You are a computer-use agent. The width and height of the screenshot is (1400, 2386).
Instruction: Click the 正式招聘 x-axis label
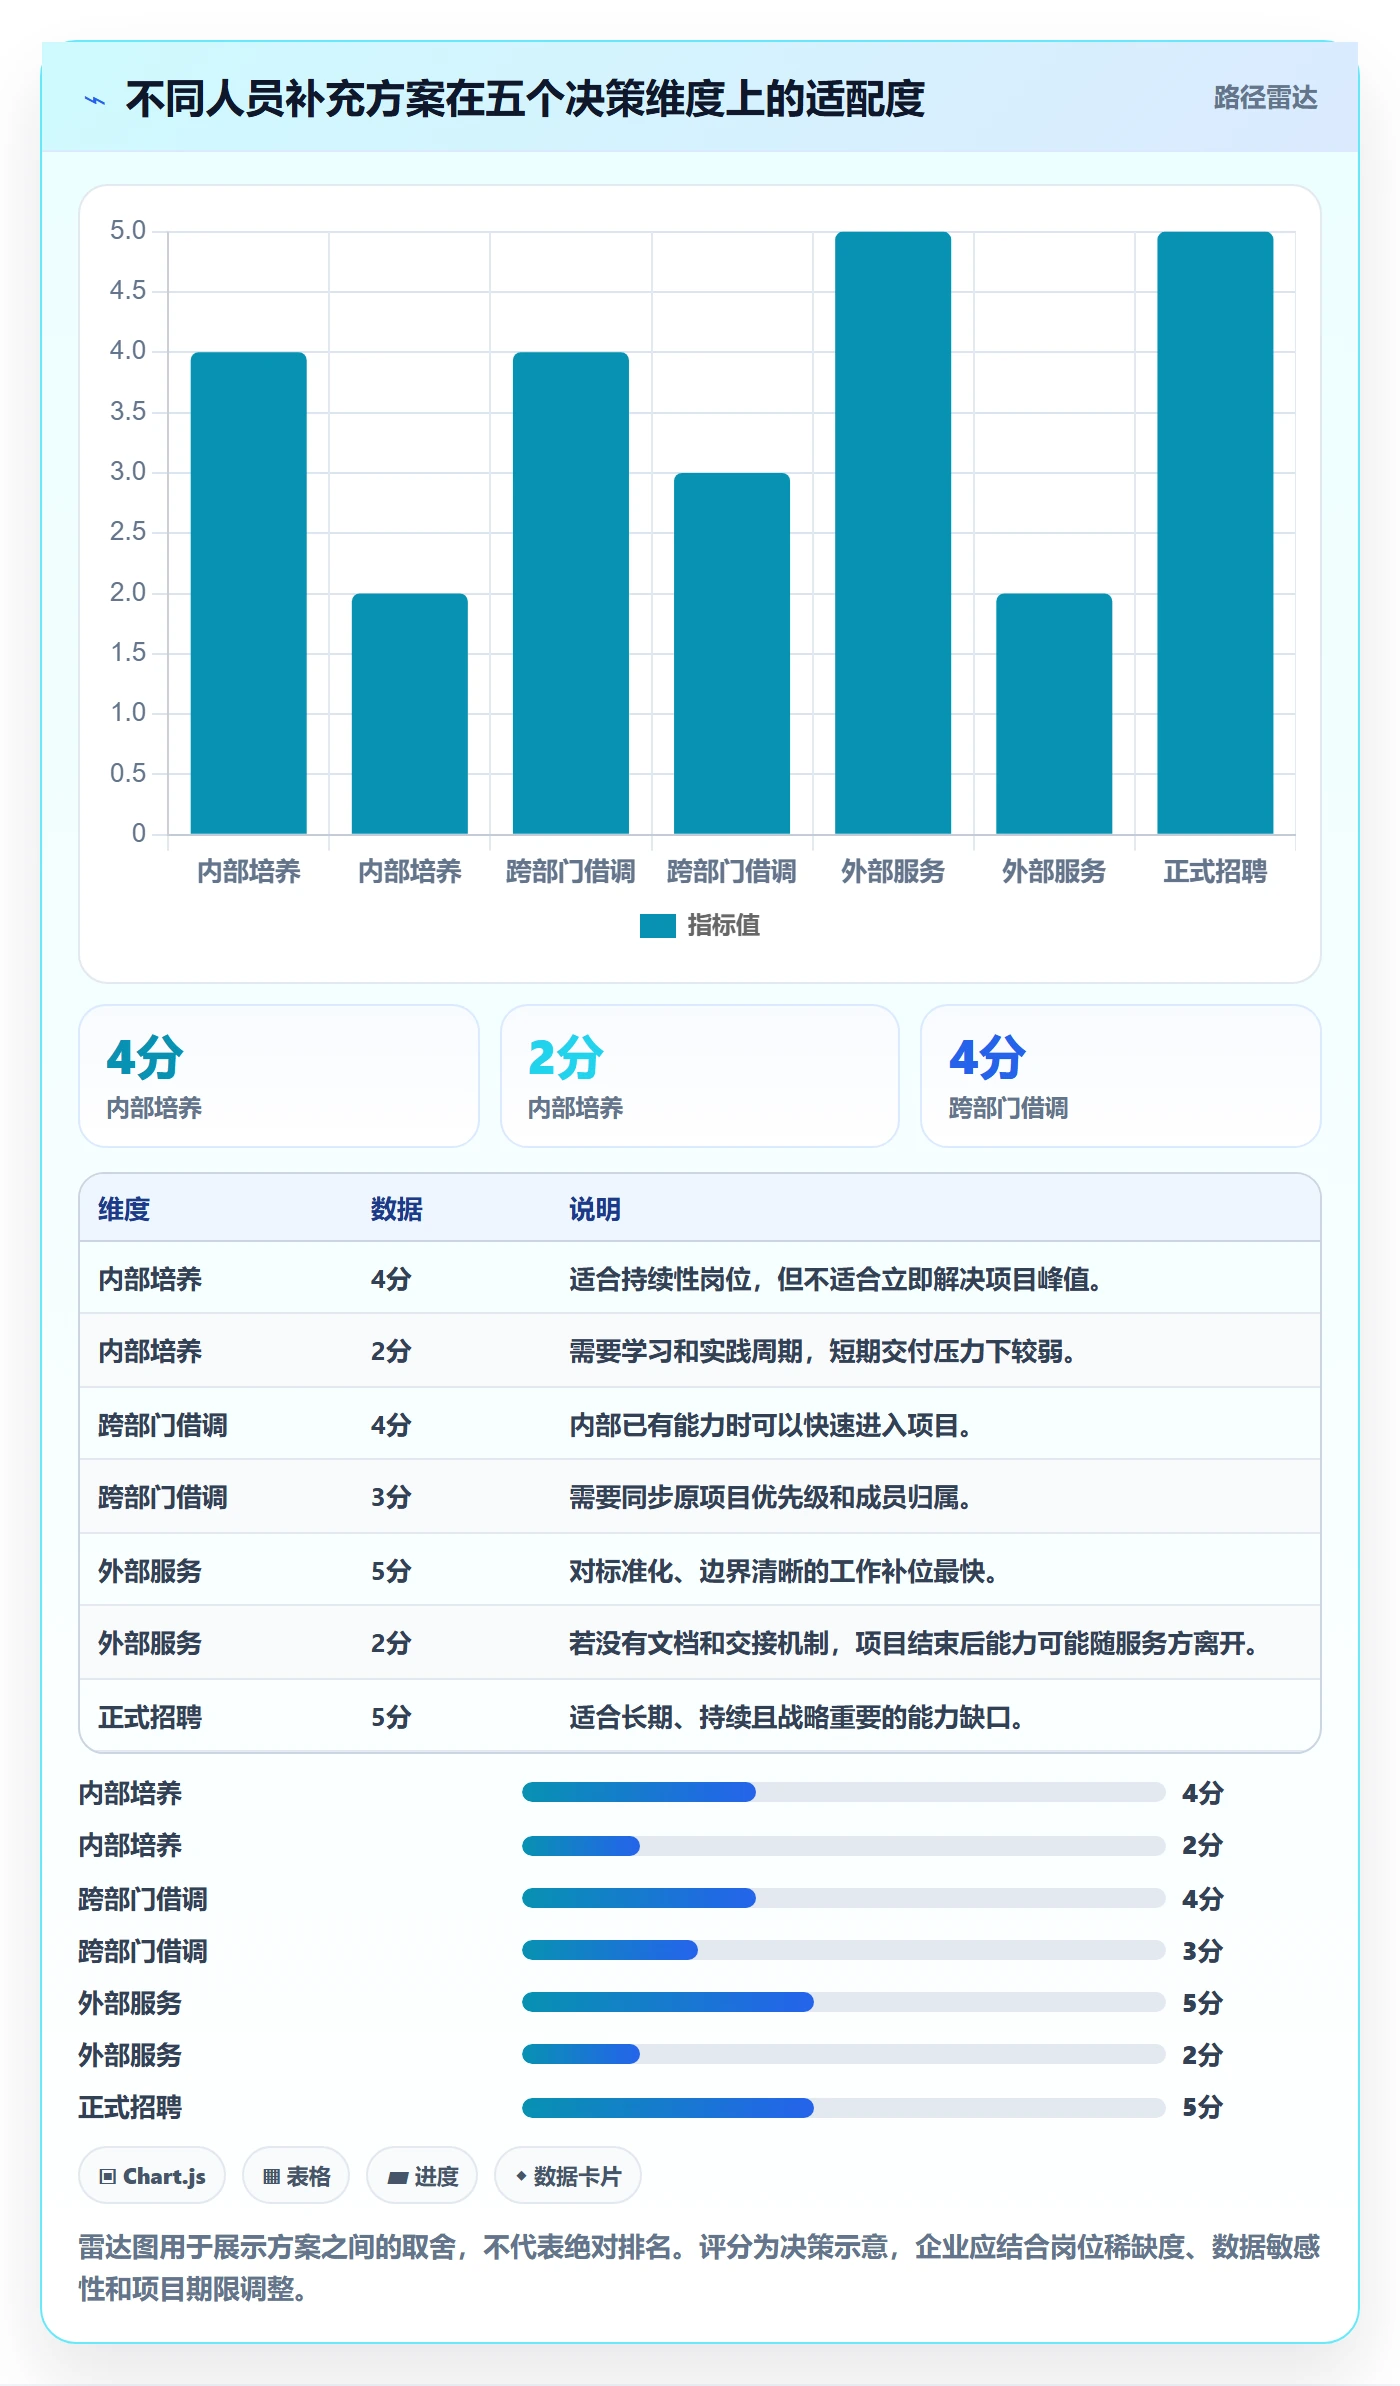[x=1215, y=872]
